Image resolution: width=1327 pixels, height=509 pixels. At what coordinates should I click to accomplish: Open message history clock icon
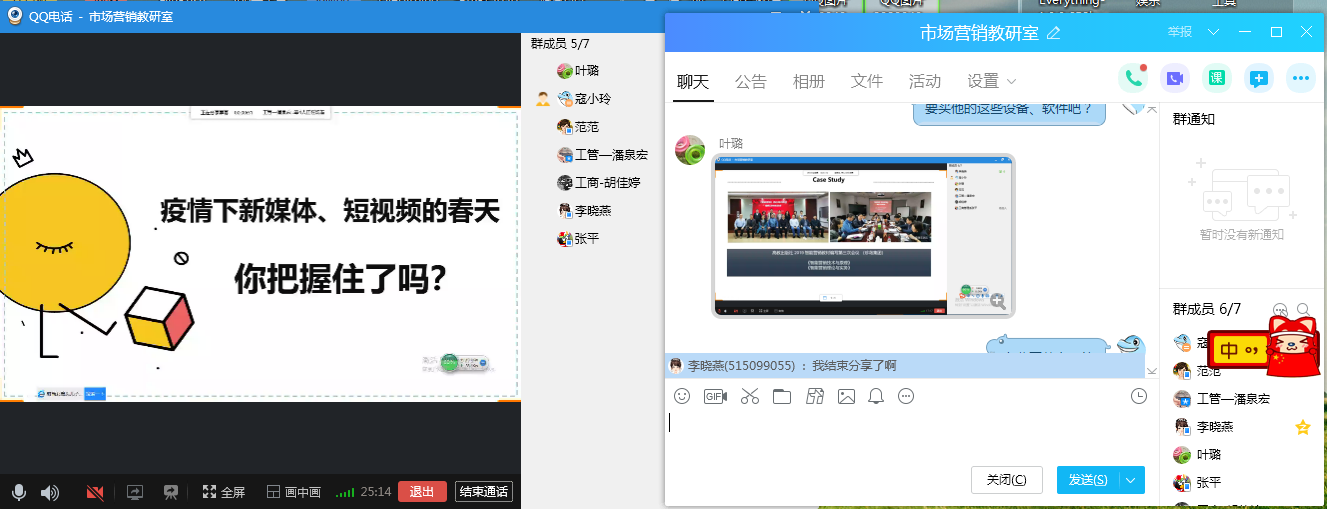pos(1138,396)
